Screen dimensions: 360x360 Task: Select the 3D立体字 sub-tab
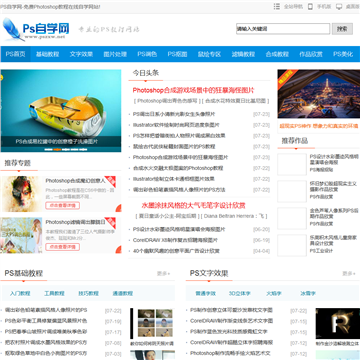pos(239,294)
